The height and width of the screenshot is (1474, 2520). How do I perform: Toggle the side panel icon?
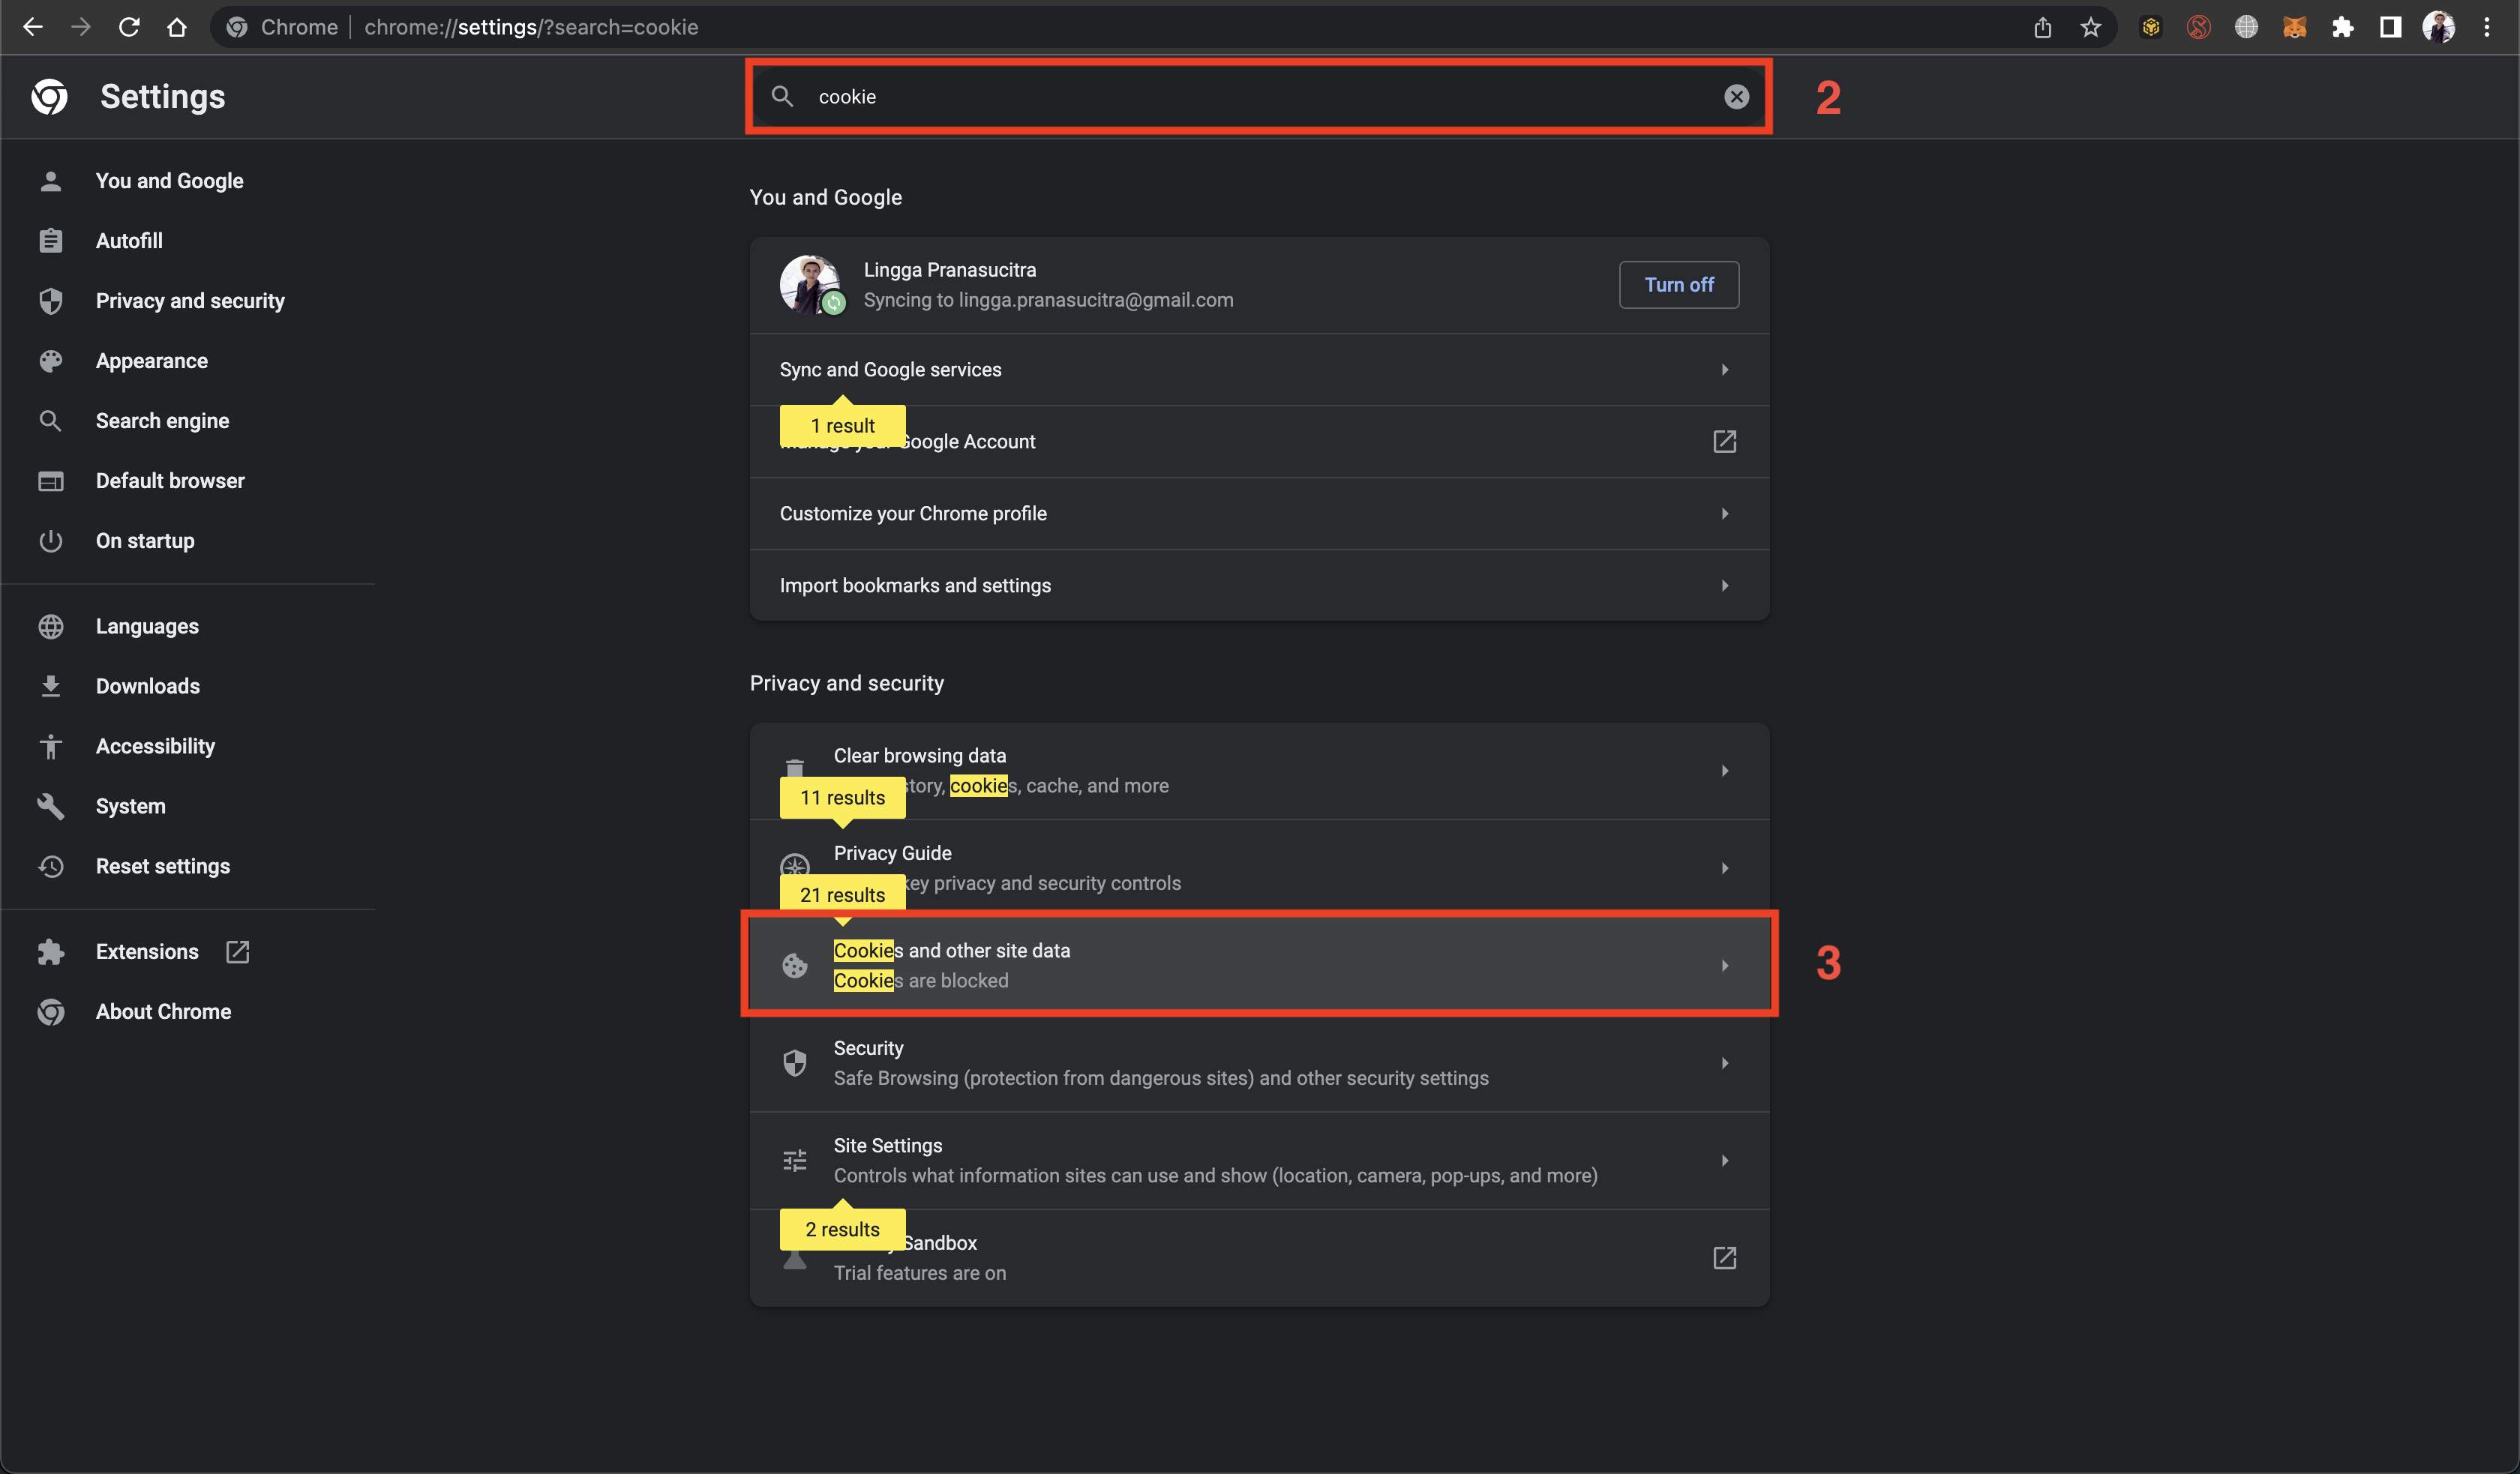2390,27
